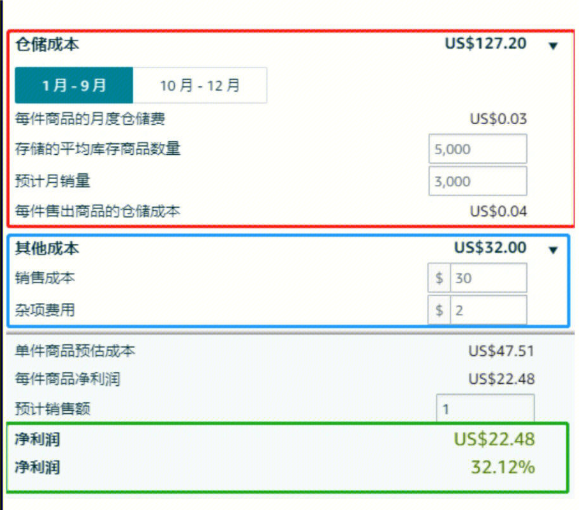Viewport: 579px width, 510px height.
Task: Click the 其他成本 header title
Action: [47, 248]
